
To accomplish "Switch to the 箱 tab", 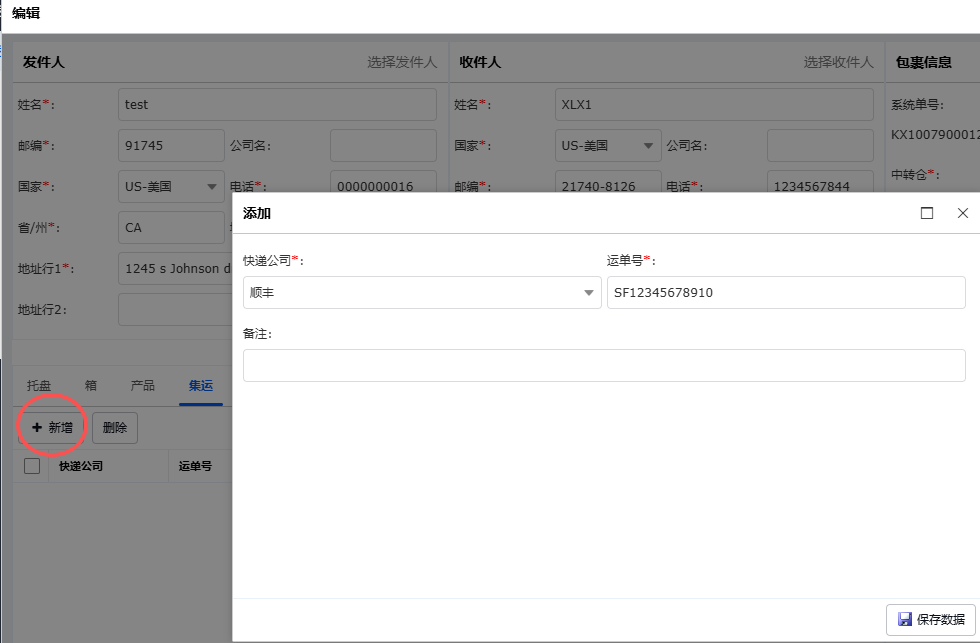I will click(x=91, y=386).
